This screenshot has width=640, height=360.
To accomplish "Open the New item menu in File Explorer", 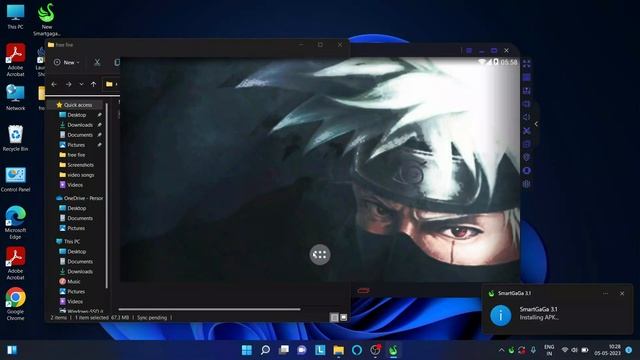I will tap(67, 62).
